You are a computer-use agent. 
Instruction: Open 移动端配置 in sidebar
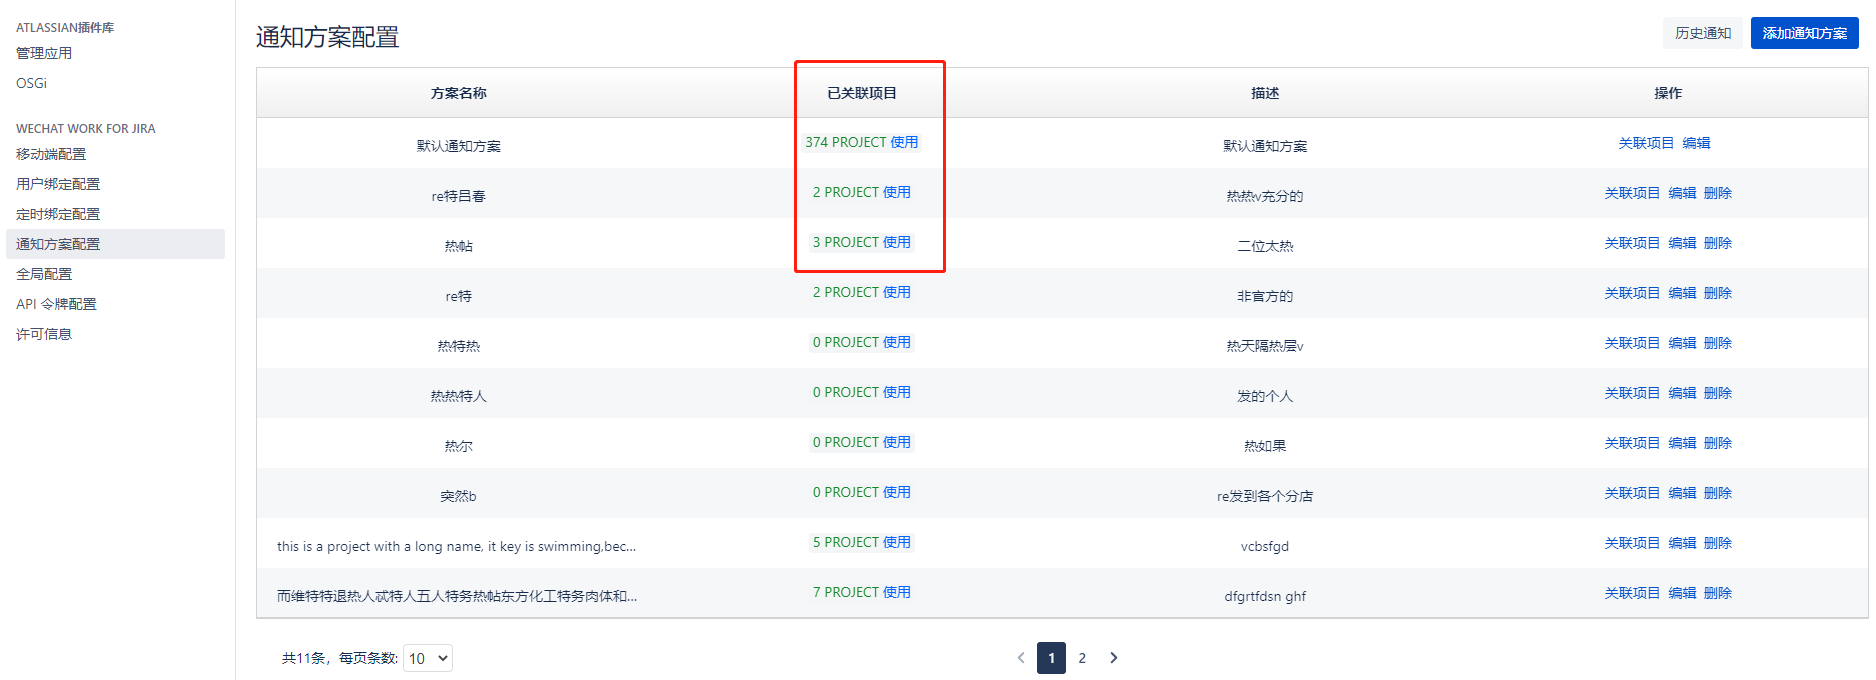tap(51, 154)
